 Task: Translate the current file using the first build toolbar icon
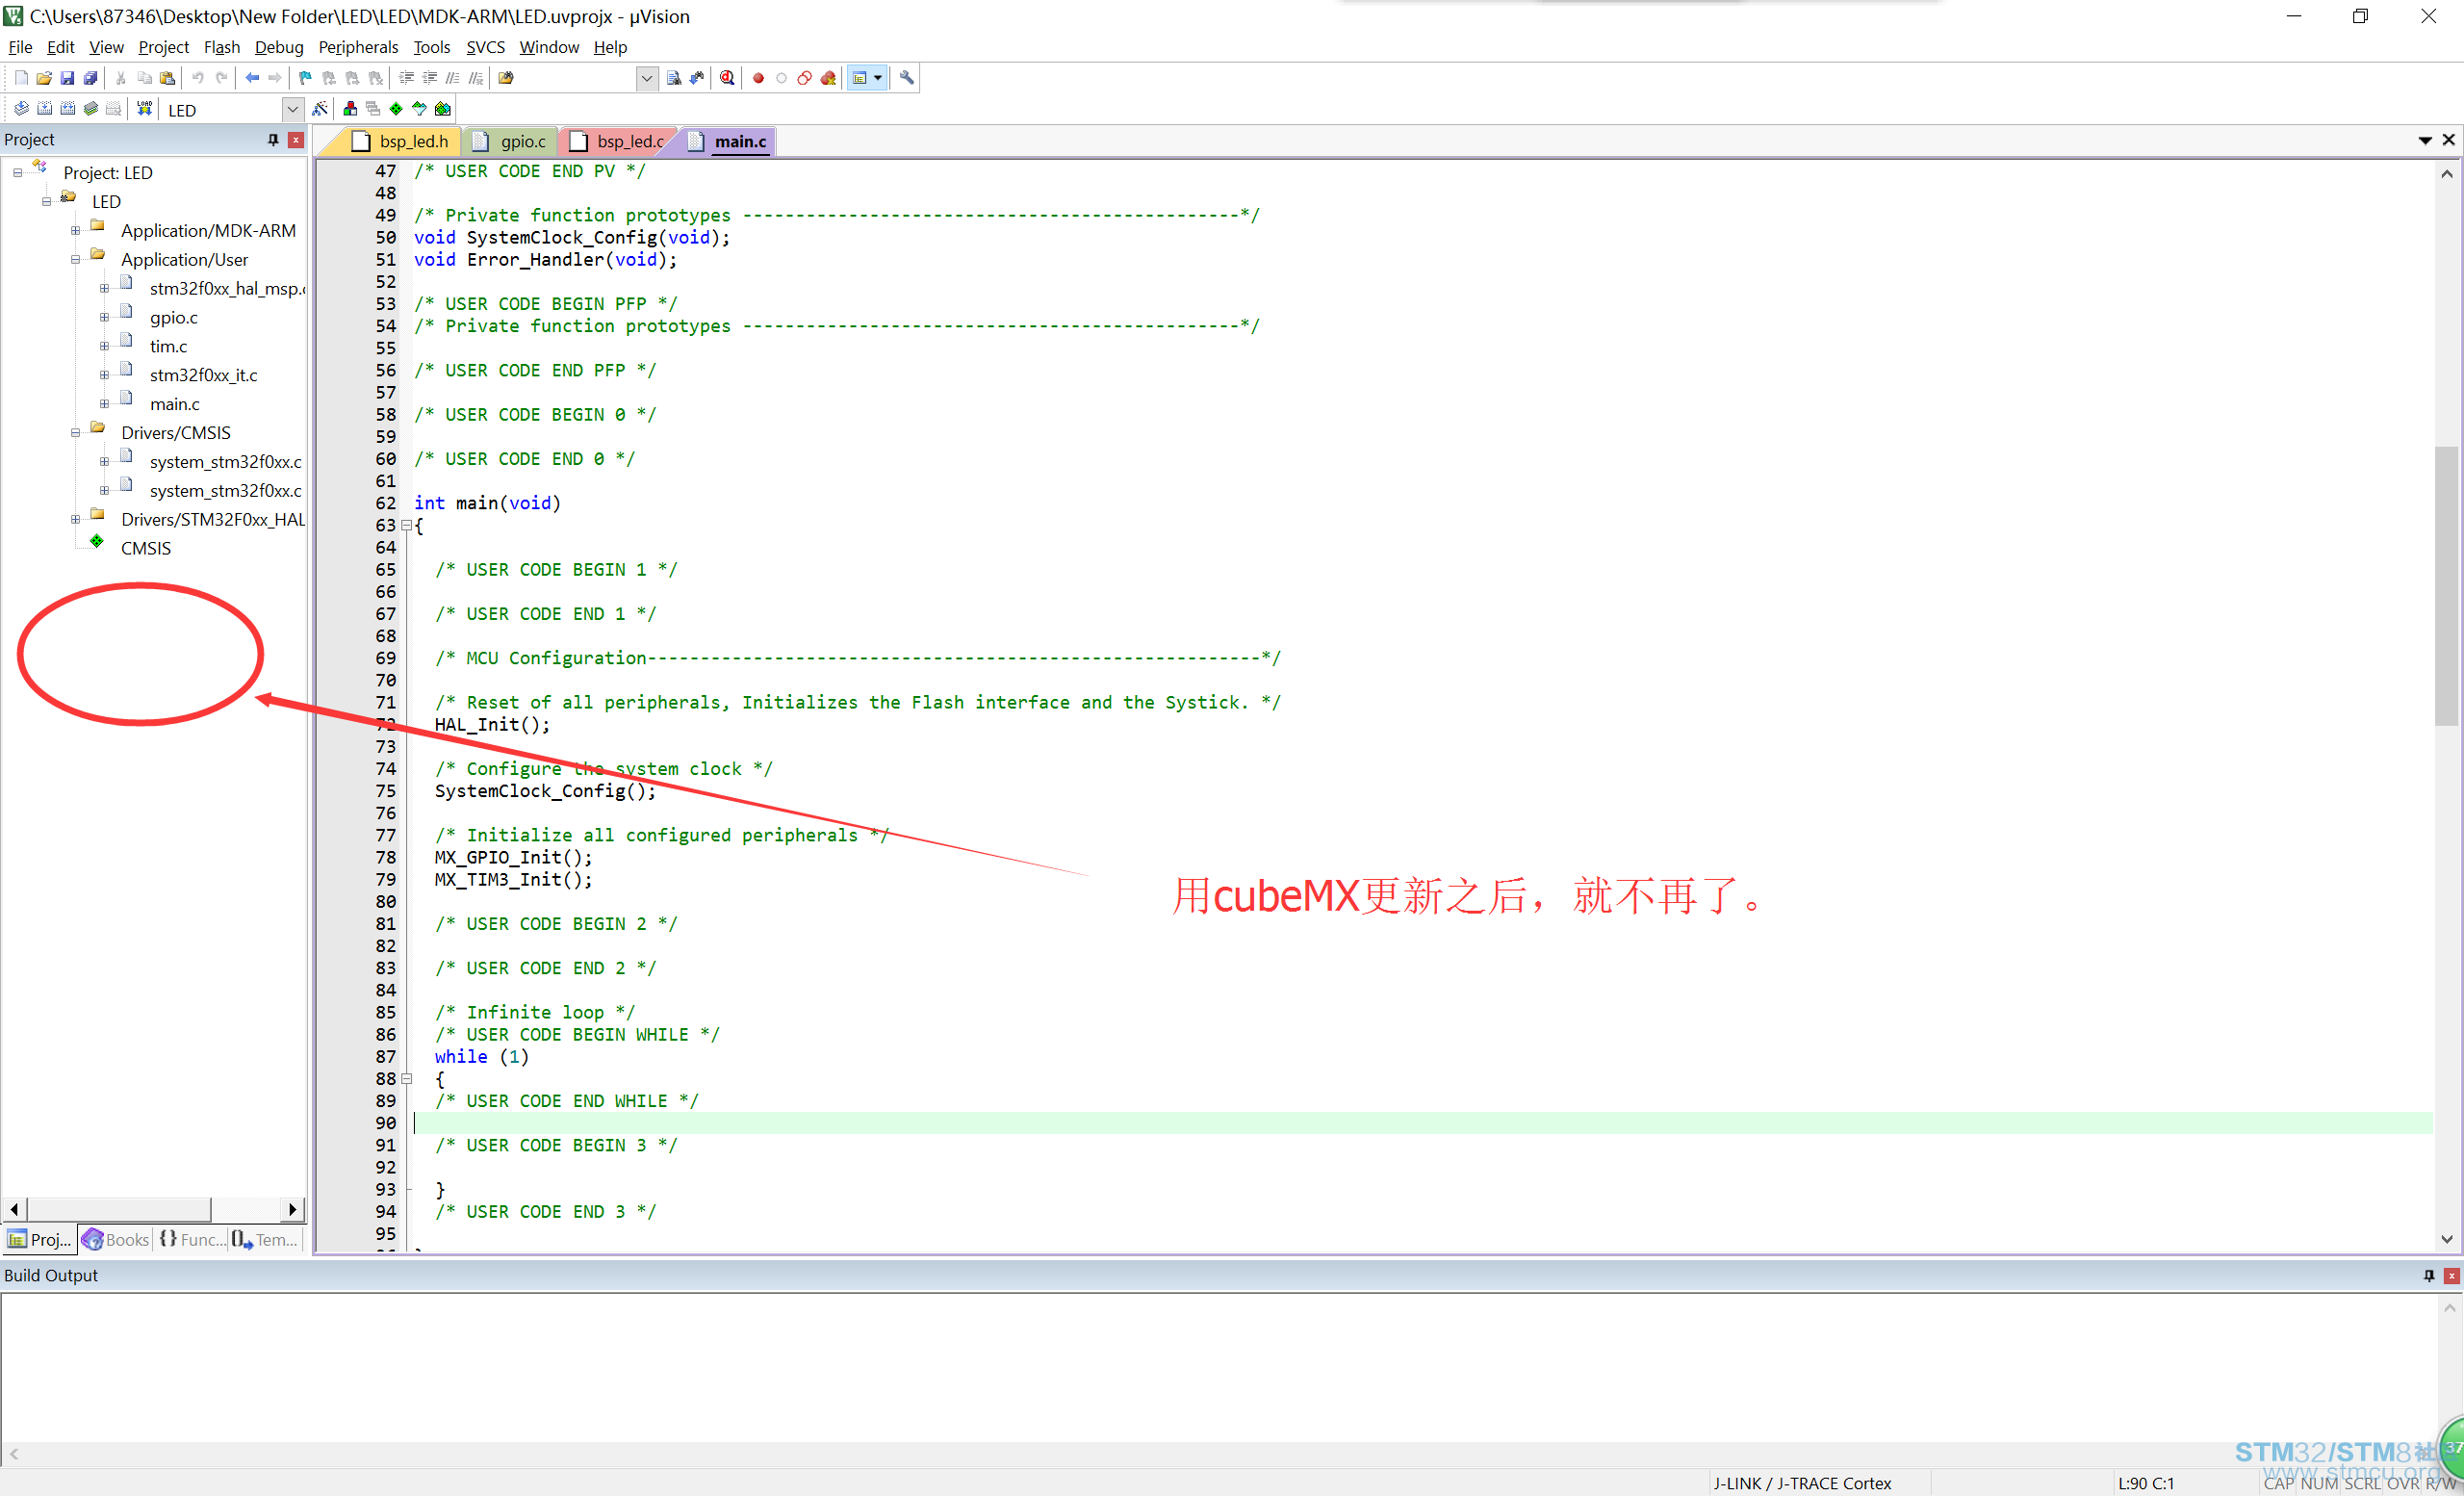point(21,109)
